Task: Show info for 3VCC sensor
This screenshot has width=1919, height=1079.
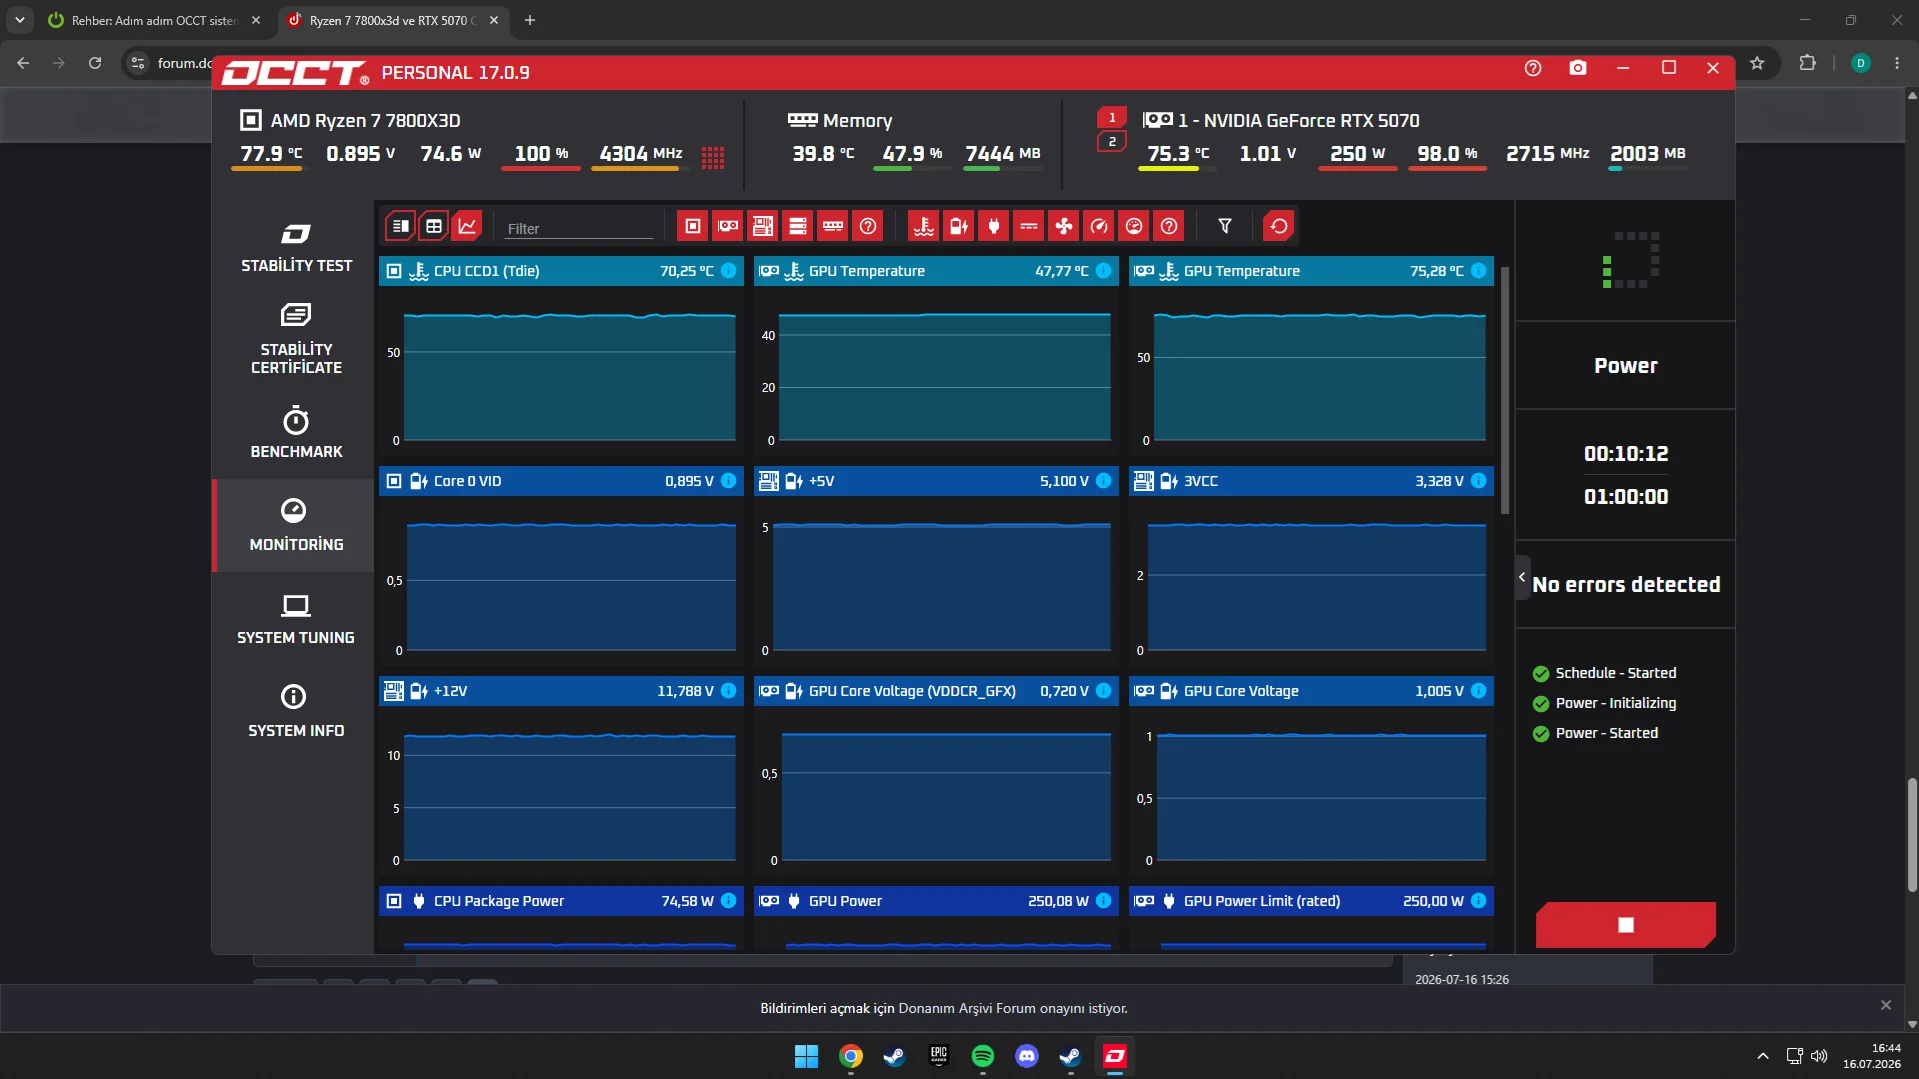Action: (1479, 481)
